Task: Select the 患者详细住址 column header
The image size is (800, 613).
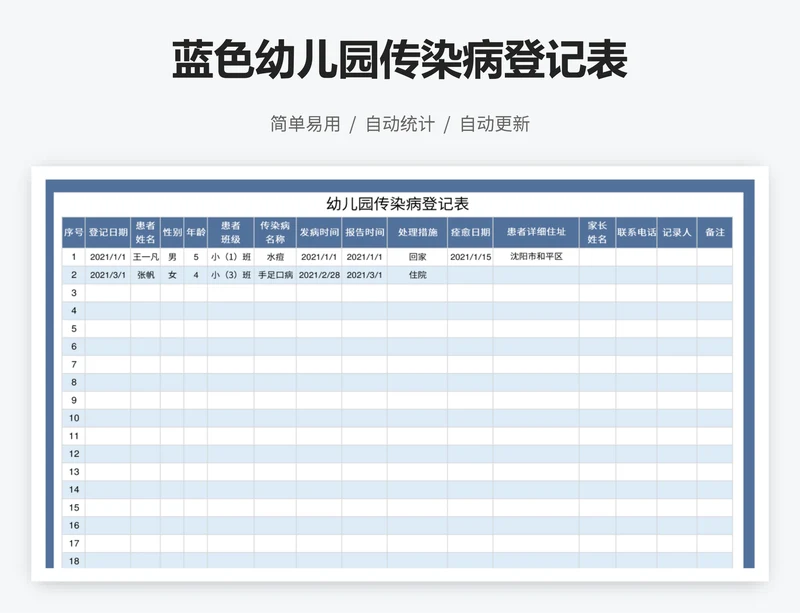Action: (x=536, y=232)
